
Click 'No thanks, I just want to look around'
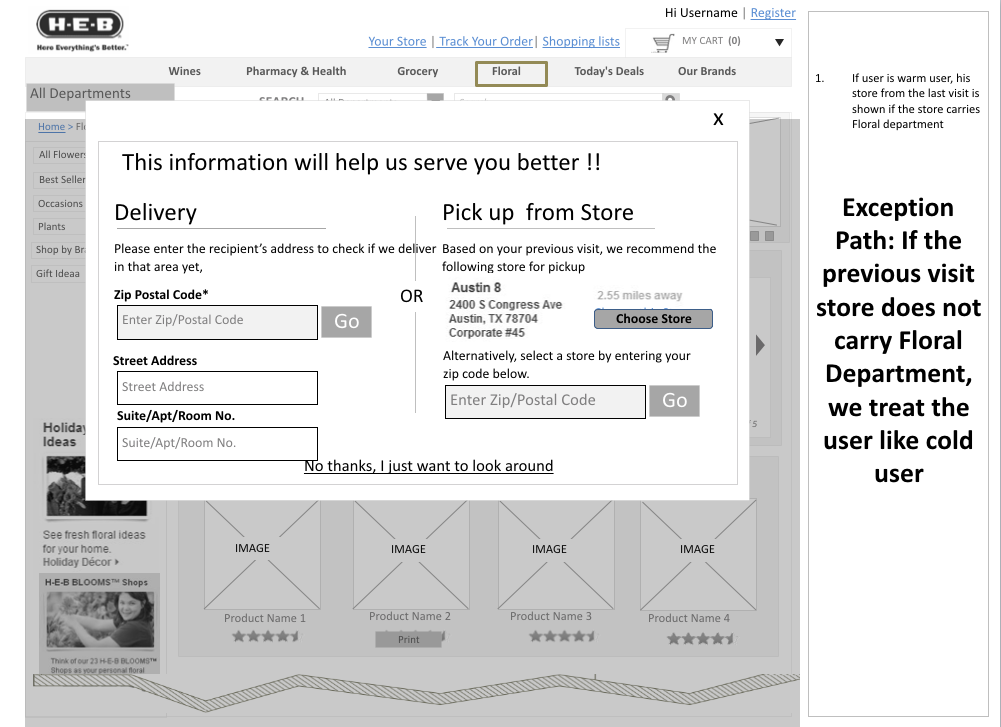428,466
